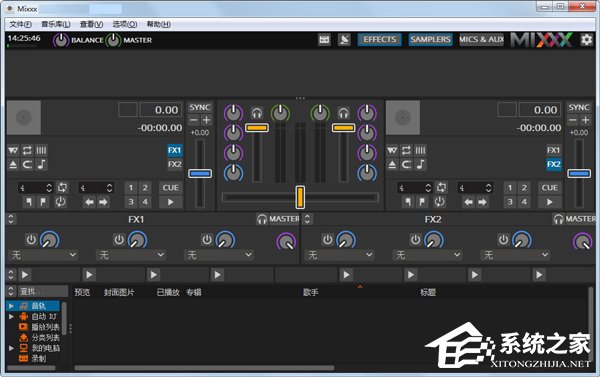Open the broadcast icon in top bar
This screenshot has width=600, height=377.
coord(344,39)
